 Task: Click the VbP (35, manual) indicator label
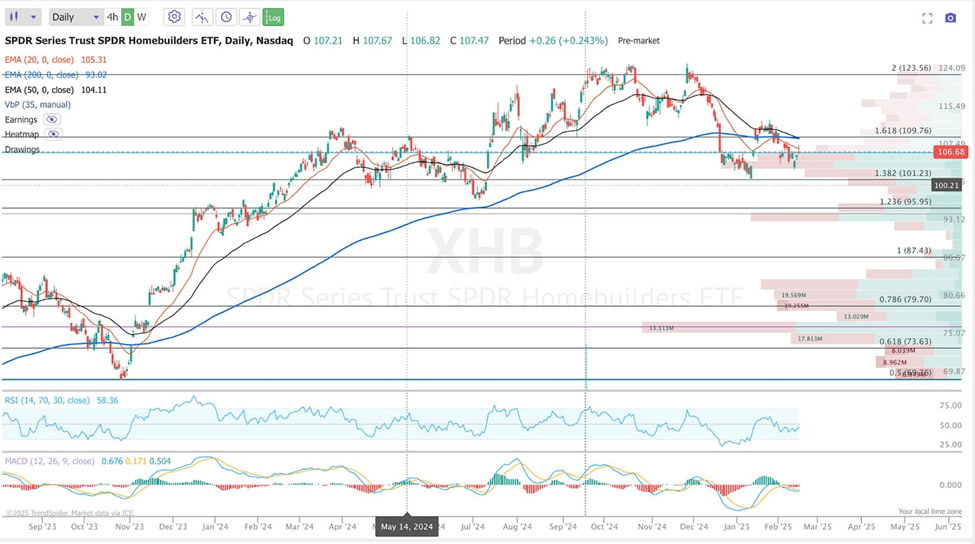pos(38,104)
